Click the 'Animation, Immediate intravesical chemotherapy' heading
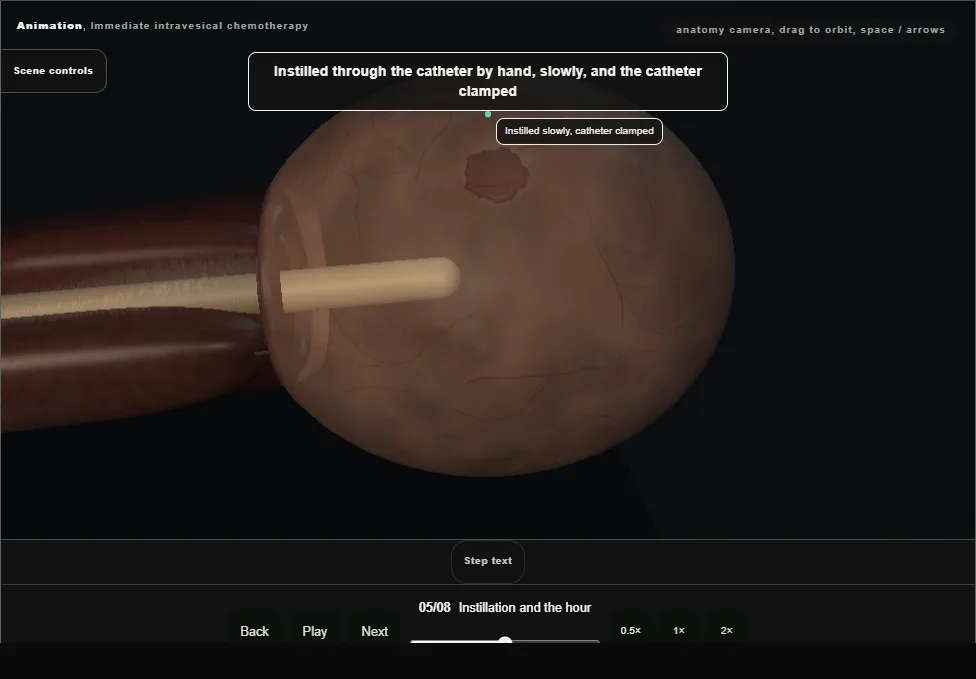The image size is (976, 679). point(162,26)
